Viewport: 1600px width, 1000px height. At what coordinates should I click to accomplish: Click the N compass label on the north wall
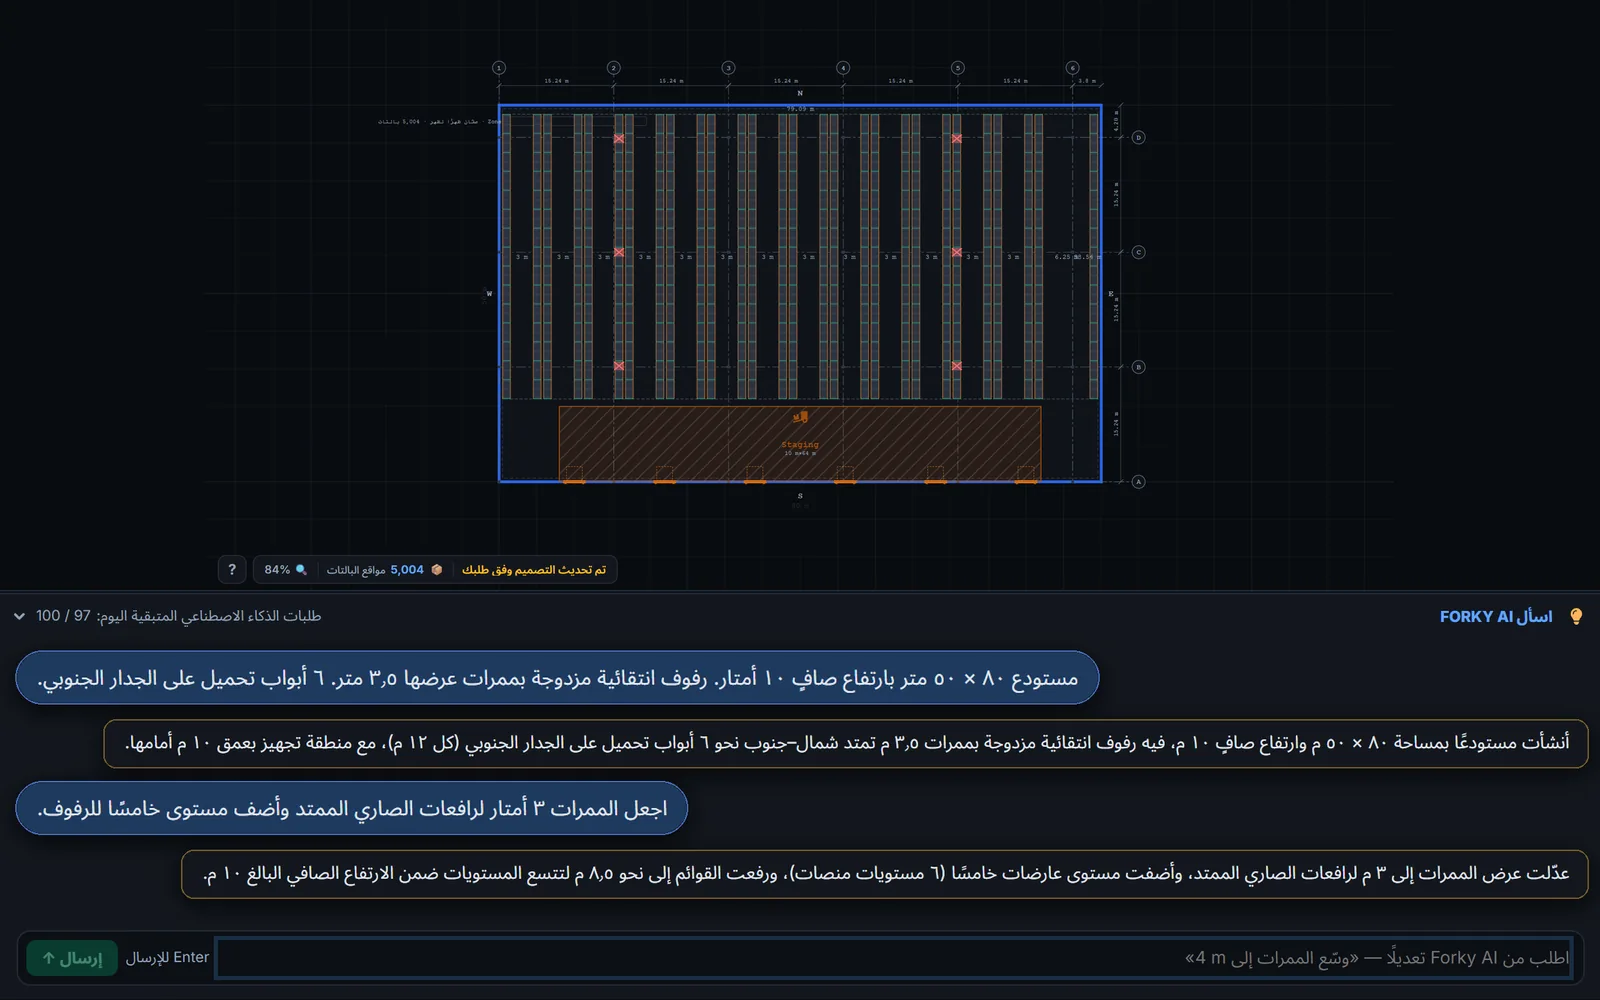tap(800, 93)
